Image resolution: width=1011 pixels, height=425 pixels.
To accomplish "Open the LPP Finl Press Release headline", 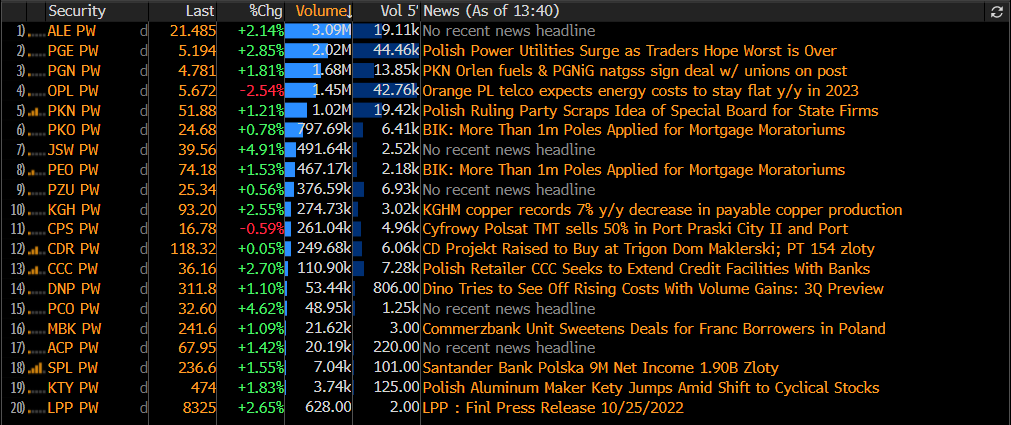I will point(553,408).
